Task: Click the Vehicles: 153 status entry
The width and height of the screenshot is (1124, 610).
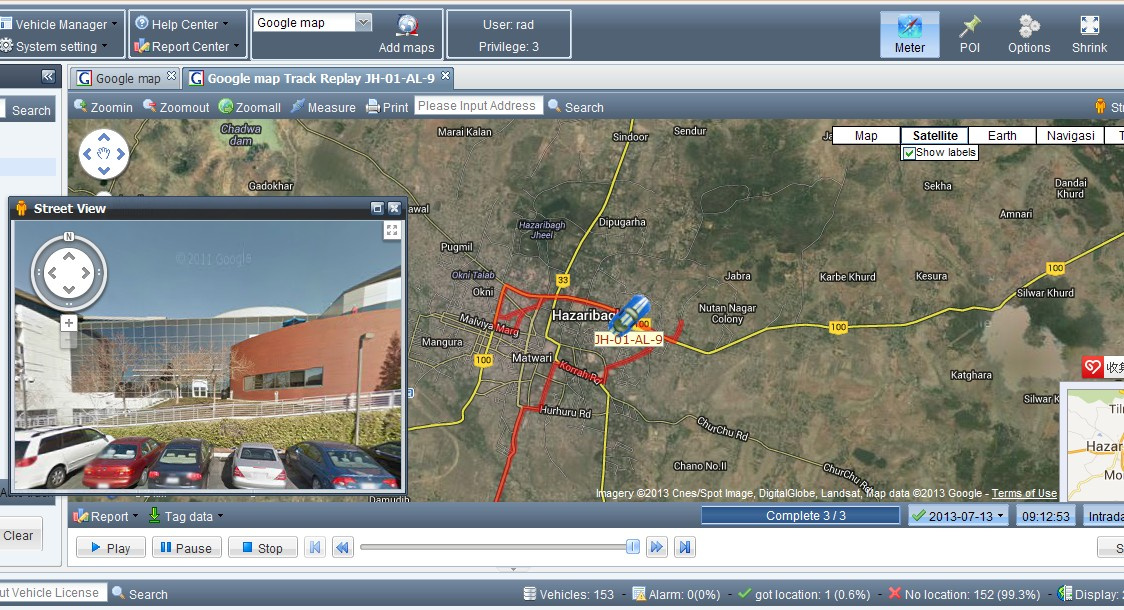Action: click(x=569, y=594)
